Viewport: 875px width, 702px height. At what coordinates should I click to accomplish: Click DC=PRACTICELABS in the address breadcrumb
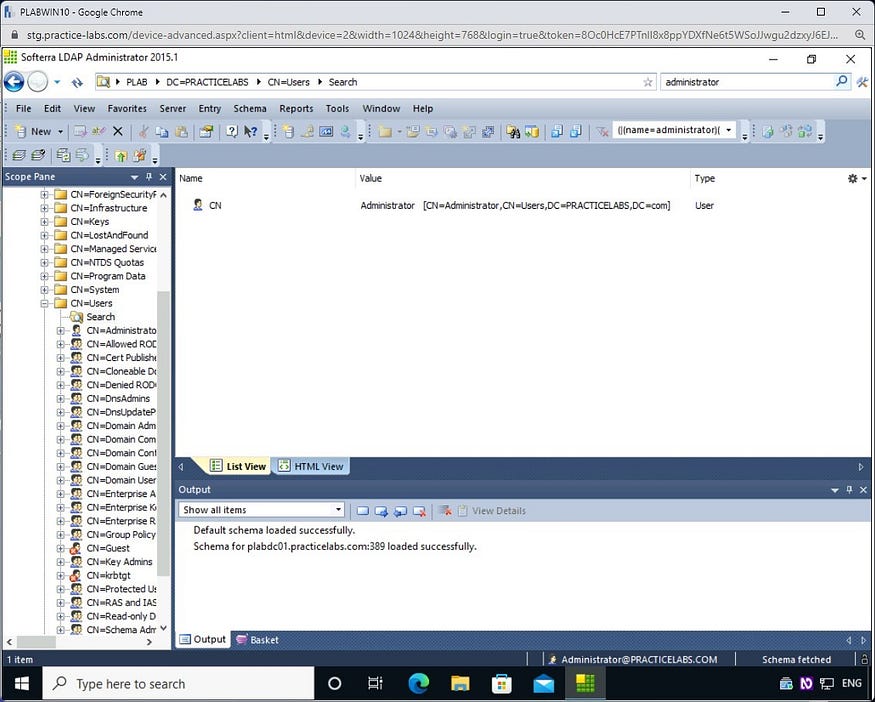pos(207,82)
